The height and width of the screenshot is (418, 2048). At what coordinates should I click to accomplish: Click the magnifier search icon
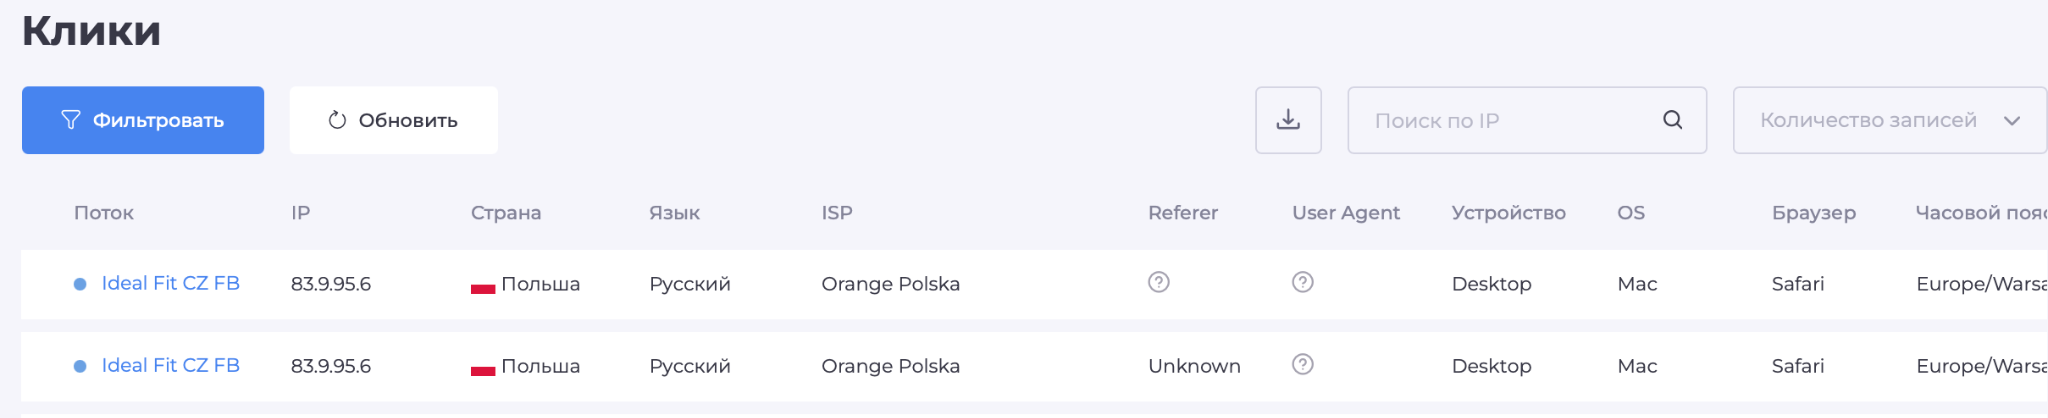1672,120
